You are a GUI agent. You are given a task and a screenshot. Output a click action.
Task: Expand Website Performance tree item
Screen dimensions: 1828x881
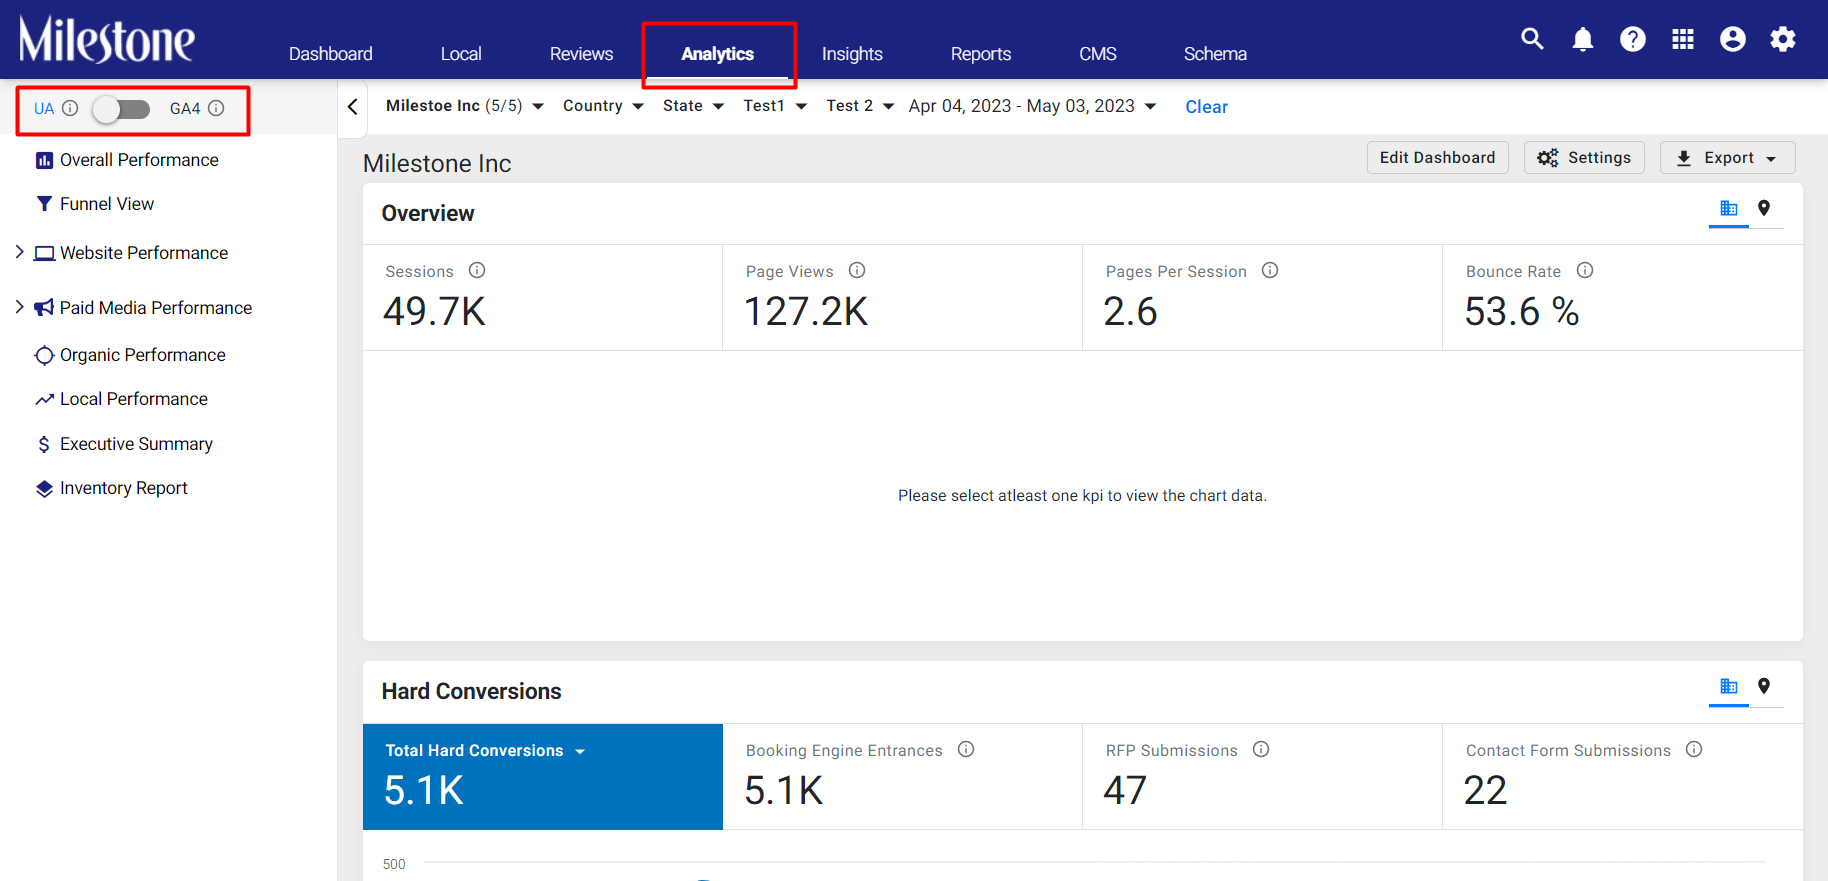point(19,252)
